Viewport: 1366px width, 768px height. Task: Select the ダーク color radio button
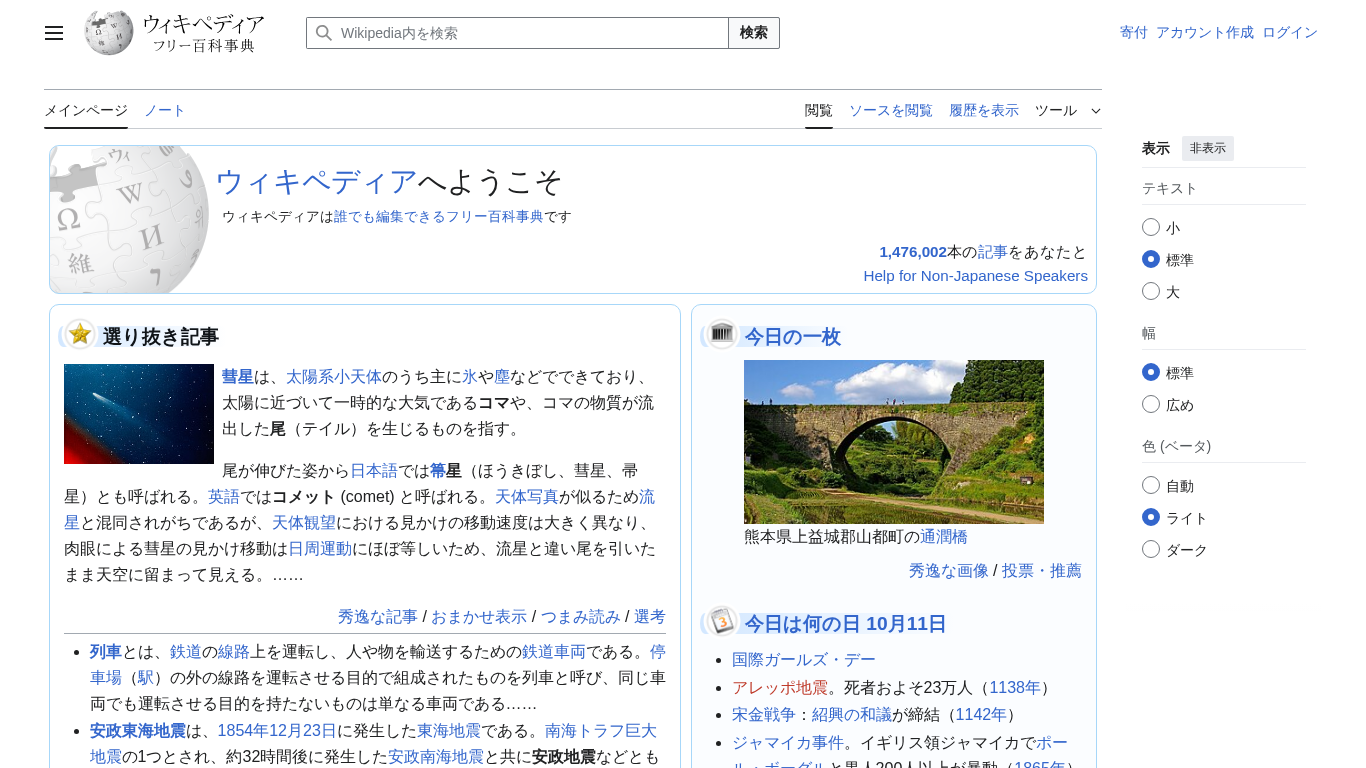point(1151,550)
